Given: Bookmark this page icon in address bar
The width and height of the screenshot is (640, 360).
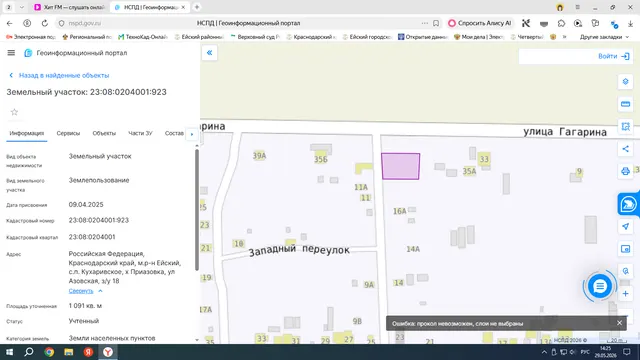Looking at the screenshot, I should click(436, 23).
